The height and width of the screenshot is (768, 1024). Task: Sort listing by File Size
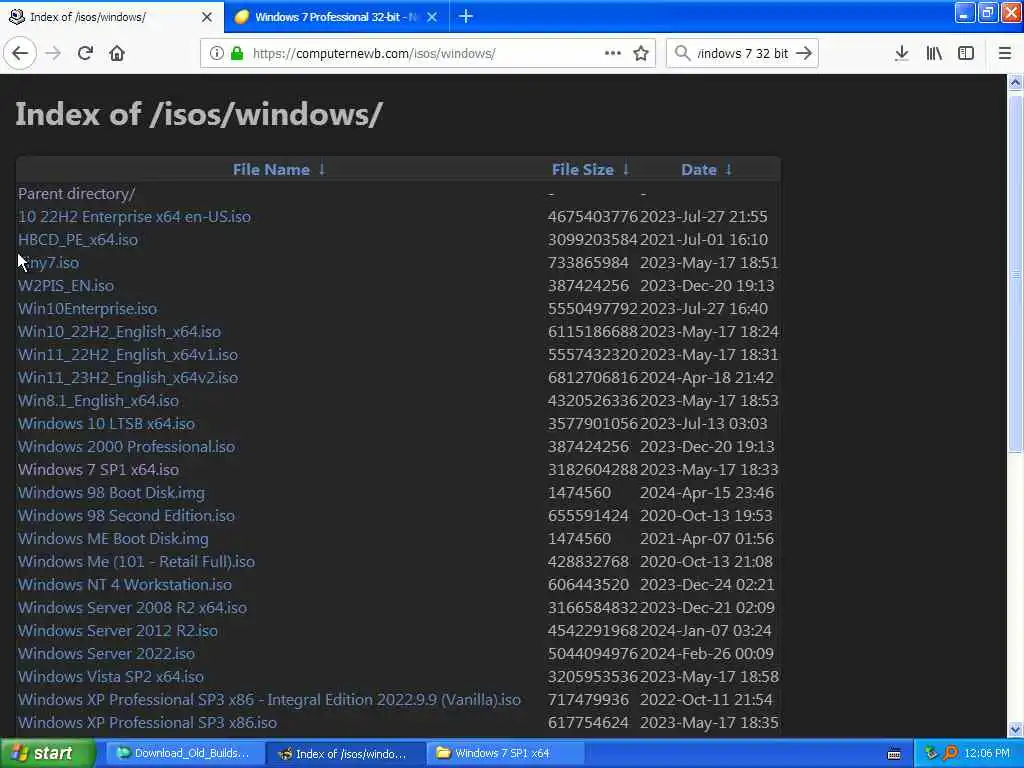coord(583,169)
